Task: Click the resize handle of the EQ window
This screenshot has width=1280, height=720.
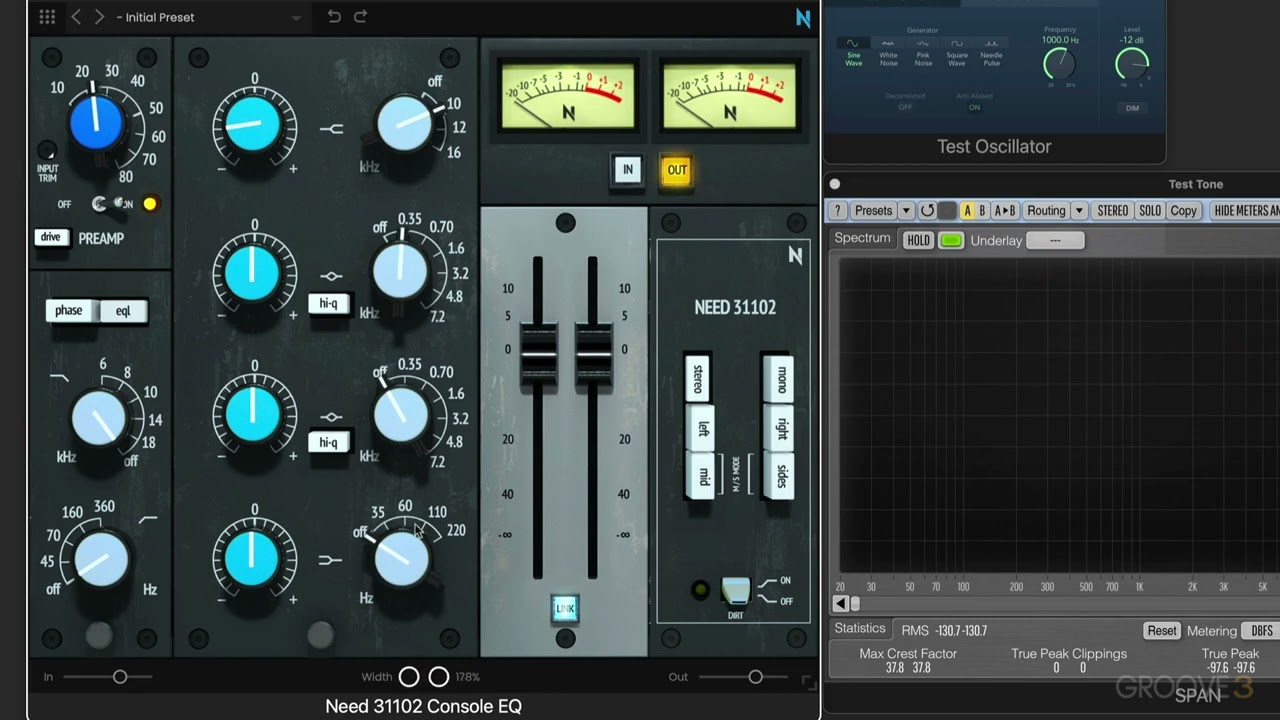Action: [809, 683]
